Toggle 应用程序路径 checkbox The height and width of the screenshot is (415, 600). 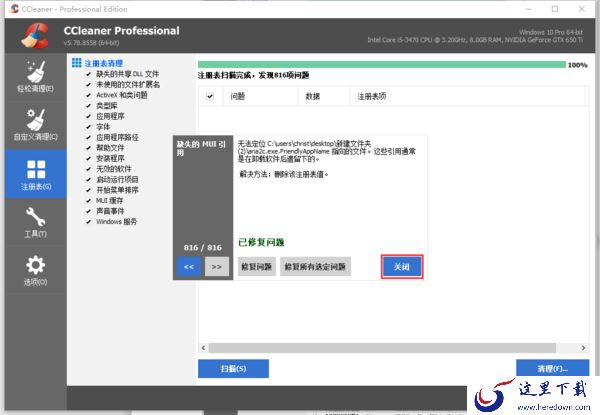coord(88,137)
